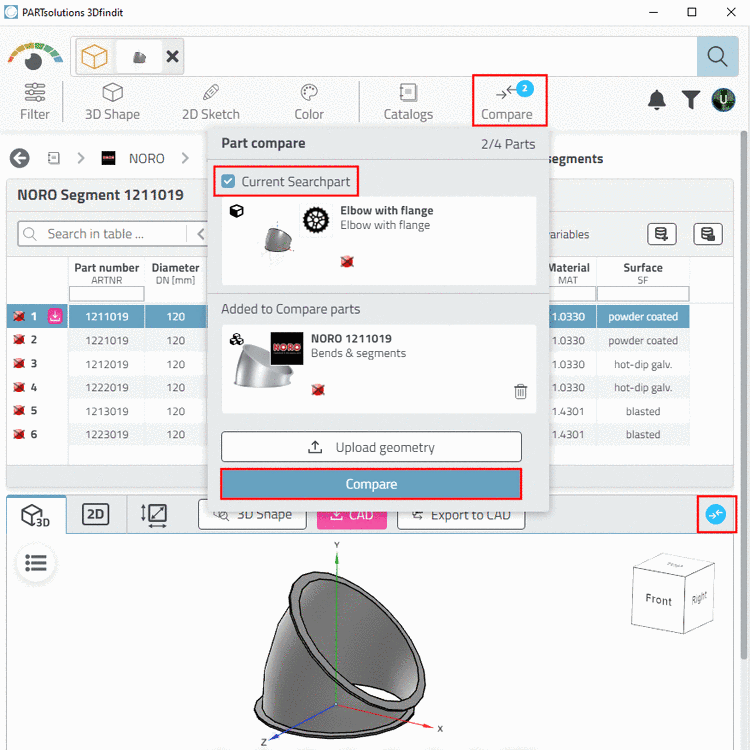The height and width of the screenshot is (750, 750).
Task: Select the Elbow with flange search part
Action: [x=378, y=241]
